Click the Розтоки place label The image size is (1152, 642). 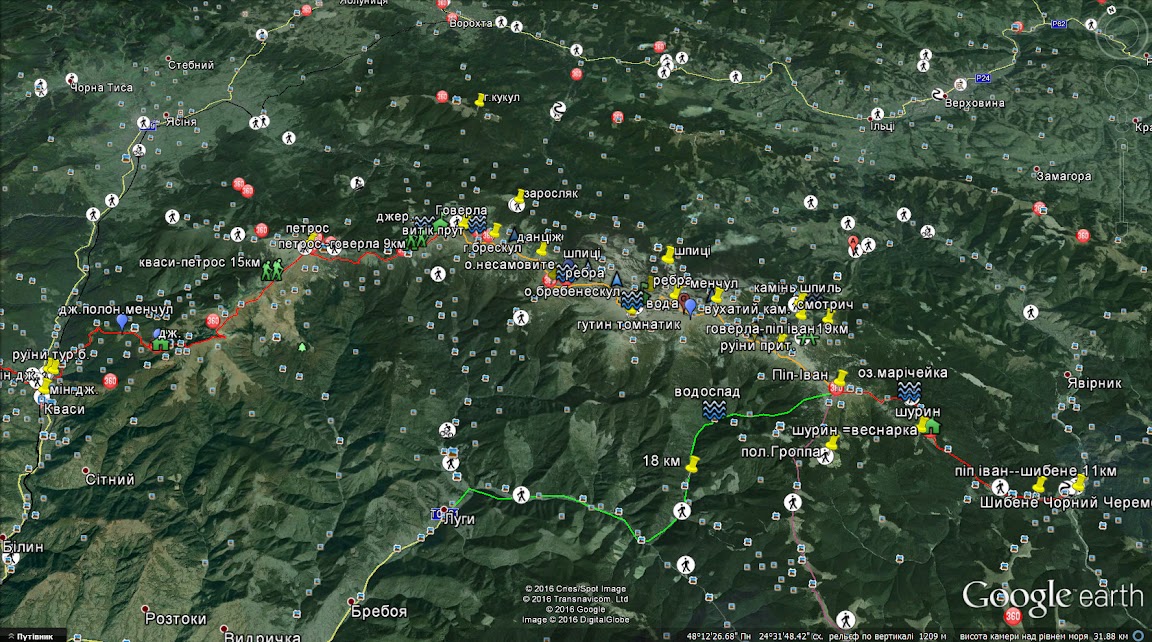pyautogui.click(x=176, y=618)
